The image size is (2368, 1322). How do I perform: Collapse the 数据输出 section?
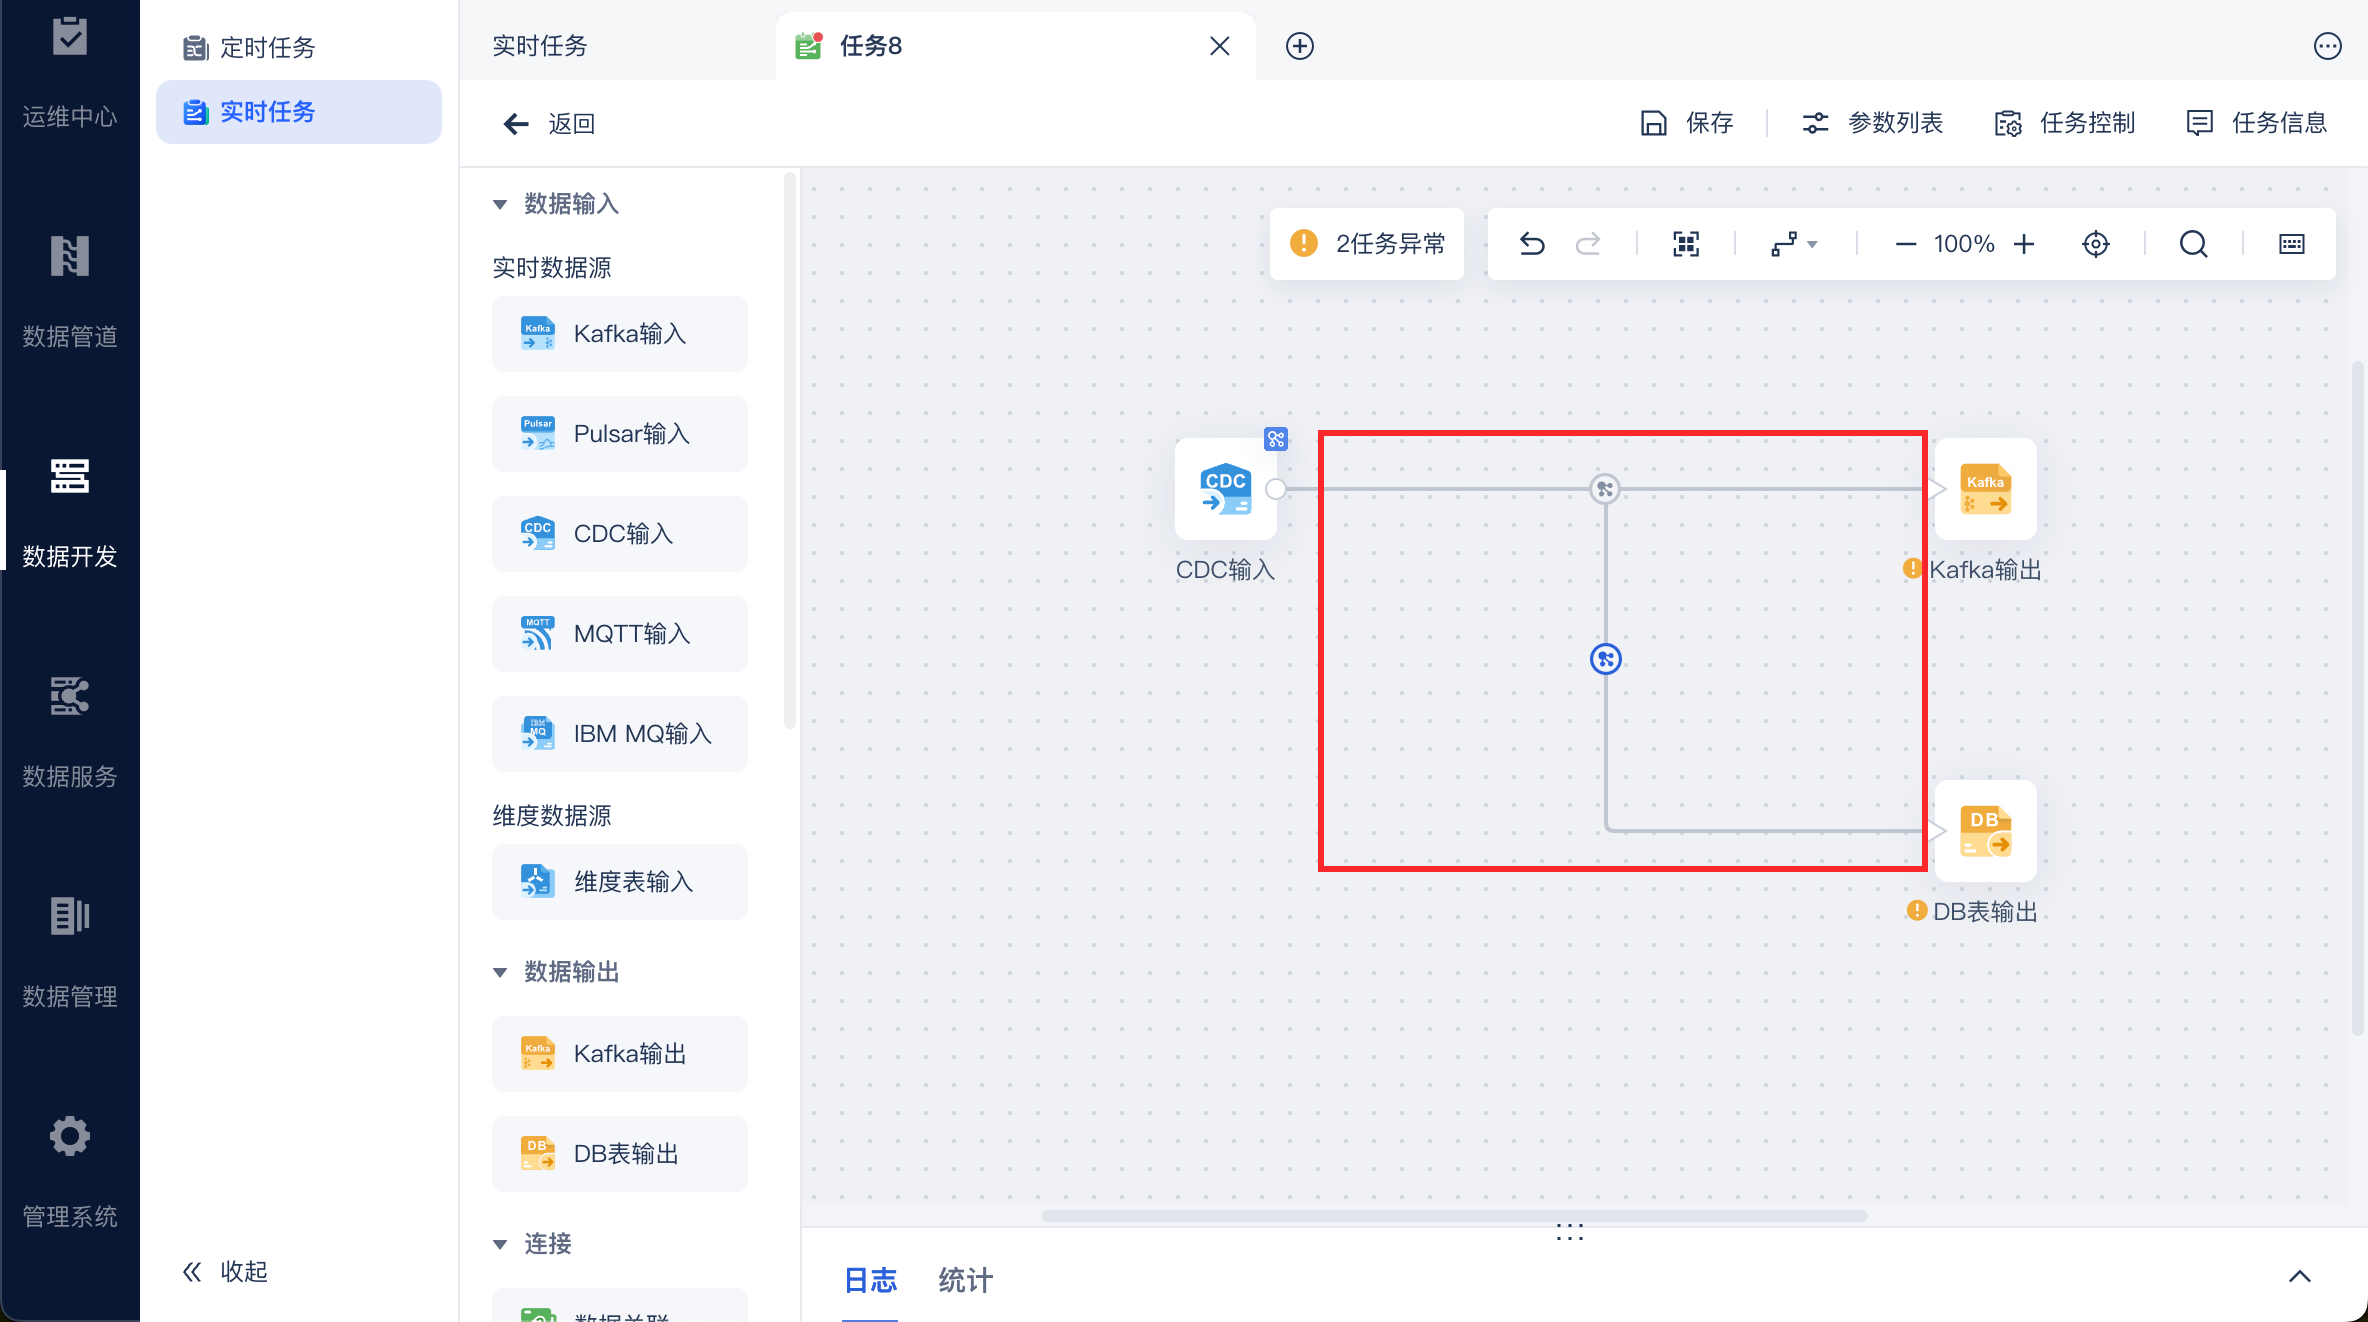click(x=500, y=972)
